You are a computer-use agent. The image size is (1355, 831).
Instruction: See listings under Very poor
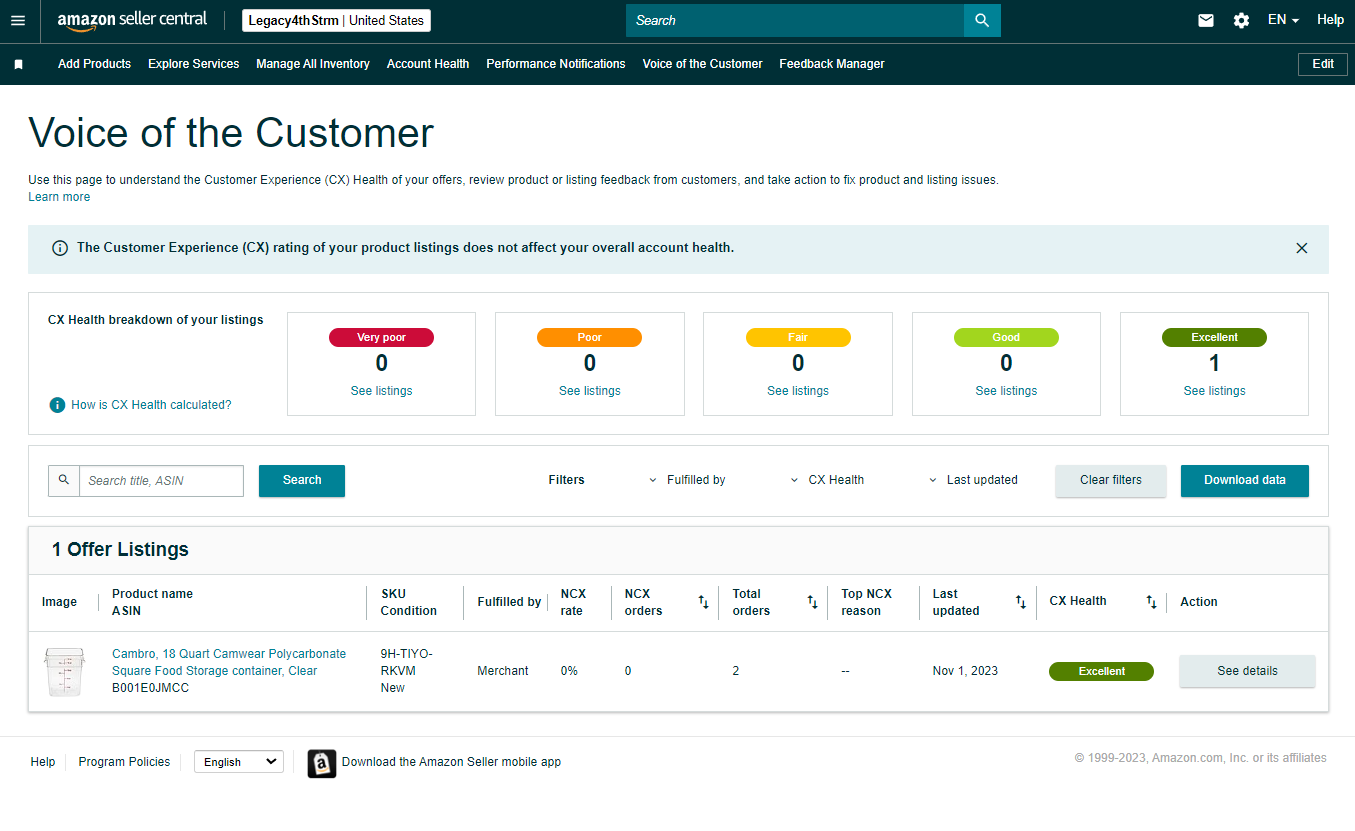[x=381, y=391]
